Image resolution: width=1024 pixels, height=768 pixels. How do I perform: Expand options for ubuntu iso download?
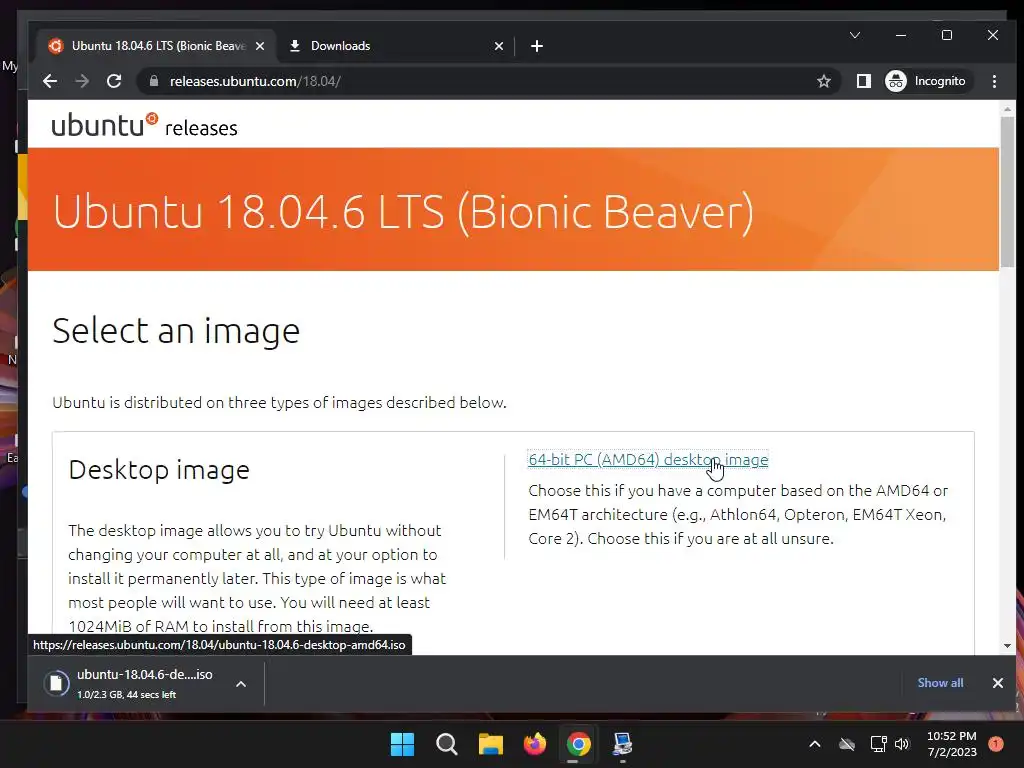point(241,684)
